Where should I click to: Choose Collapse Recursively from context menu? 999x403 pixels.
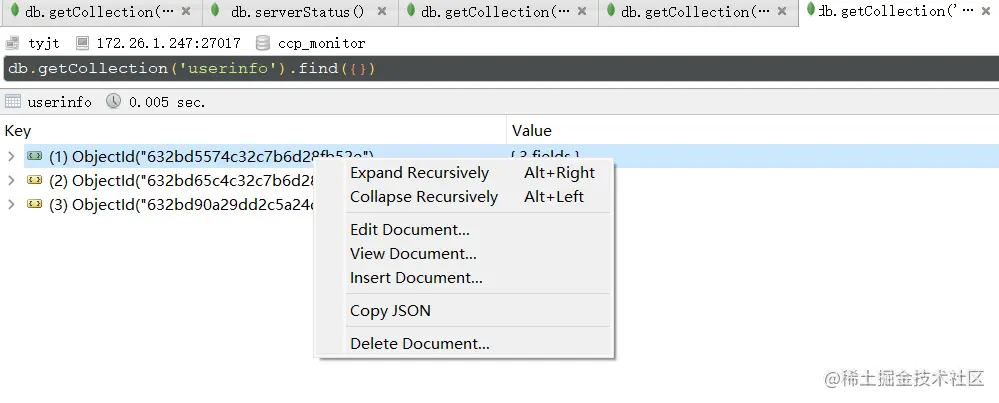(423, 197)
